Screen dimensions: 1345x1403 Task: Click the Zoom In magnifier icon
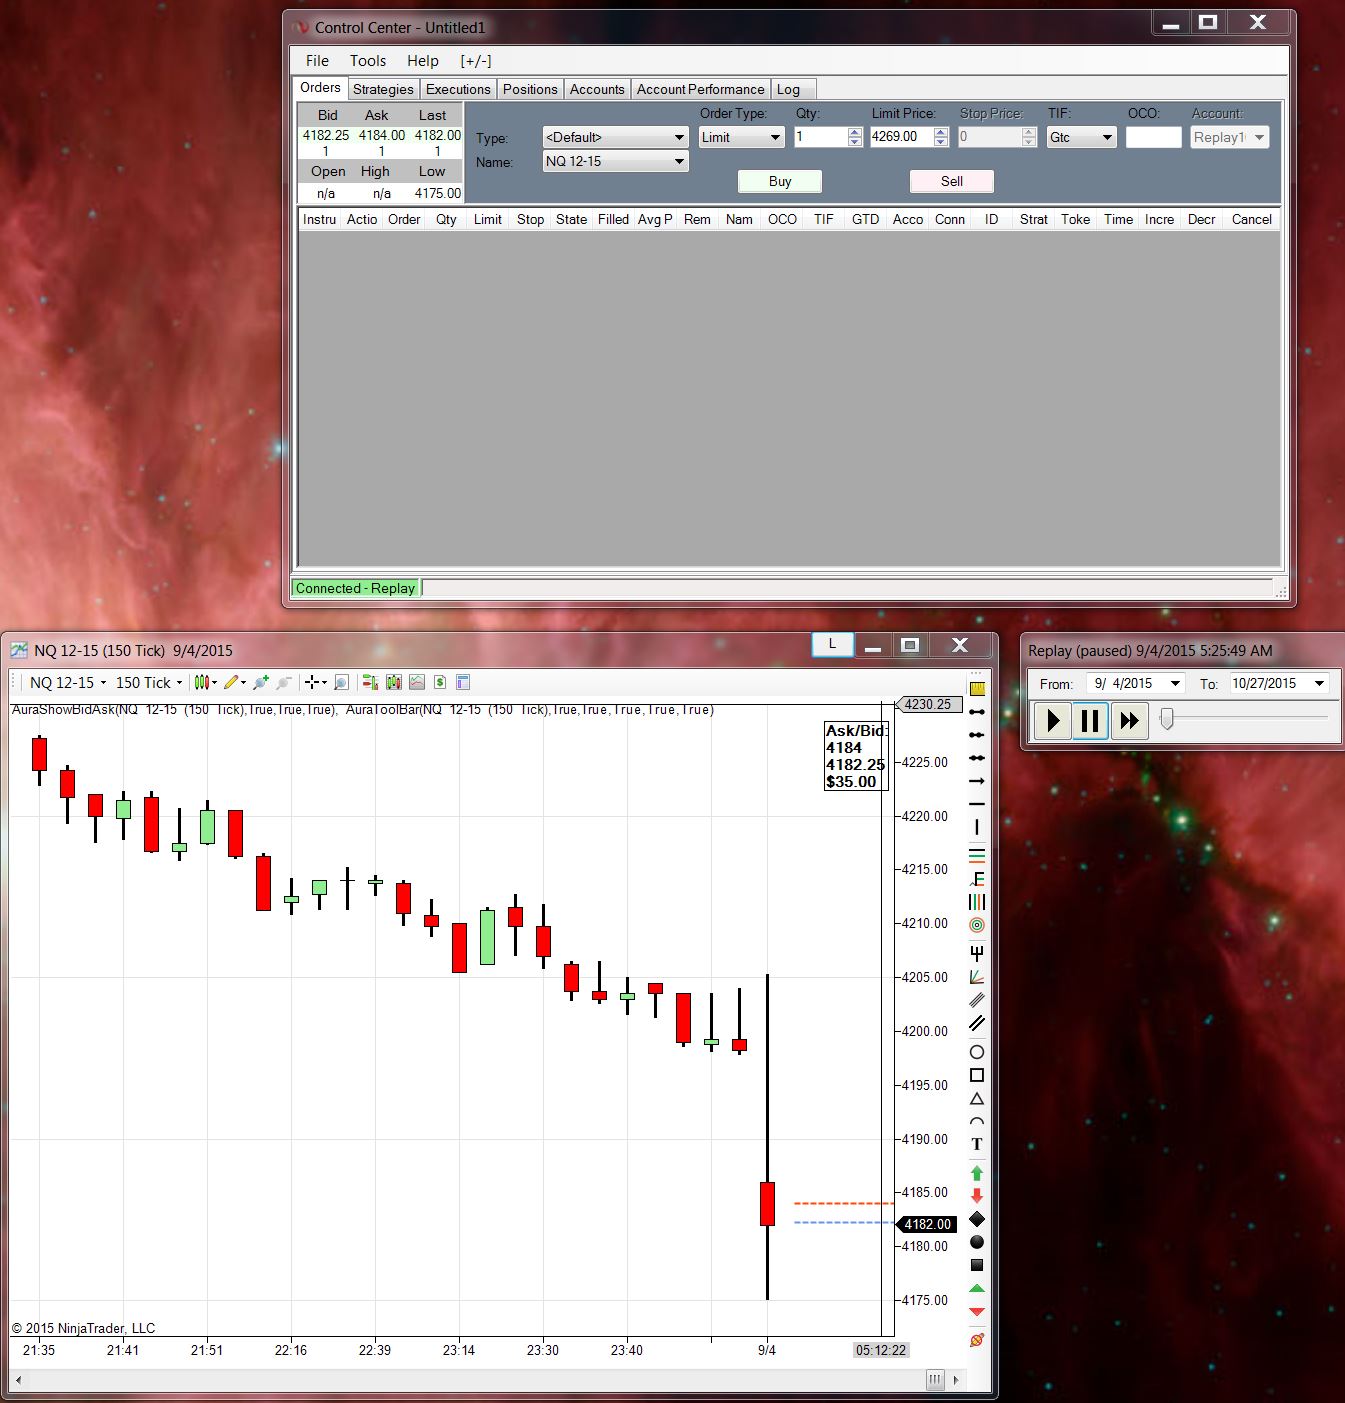click(261, 682)
